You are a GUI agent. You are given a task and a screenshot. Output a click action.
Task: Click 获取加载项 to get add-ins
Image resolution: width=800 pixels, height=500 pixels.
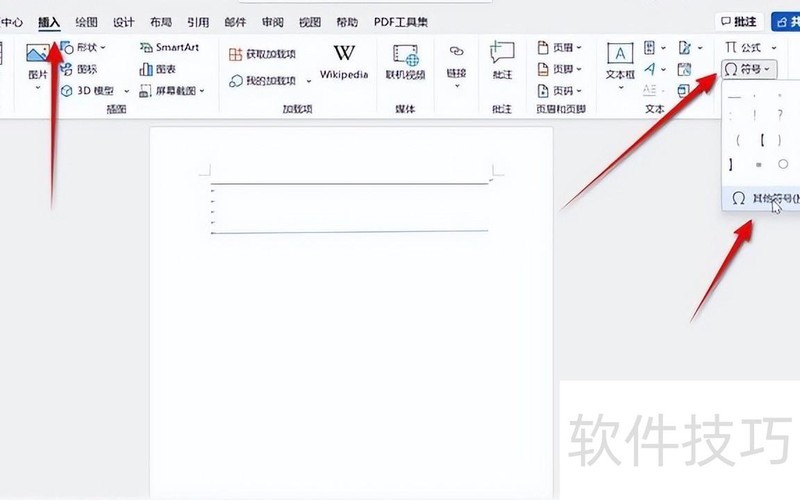coord(262,54)
